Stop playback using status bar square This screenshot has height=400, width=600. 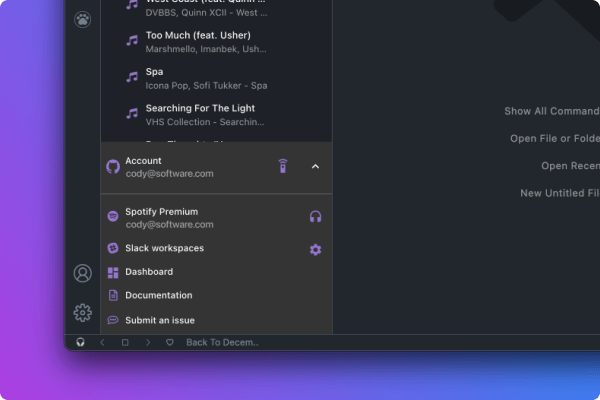point(125,342)
